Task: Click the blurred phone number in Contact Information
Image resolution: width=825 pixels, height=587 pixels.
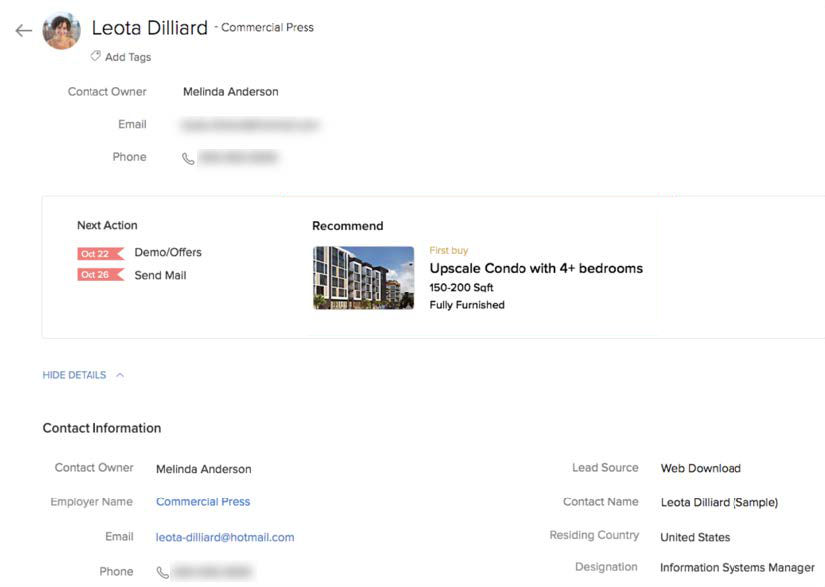Action: (x=213, y=571)
